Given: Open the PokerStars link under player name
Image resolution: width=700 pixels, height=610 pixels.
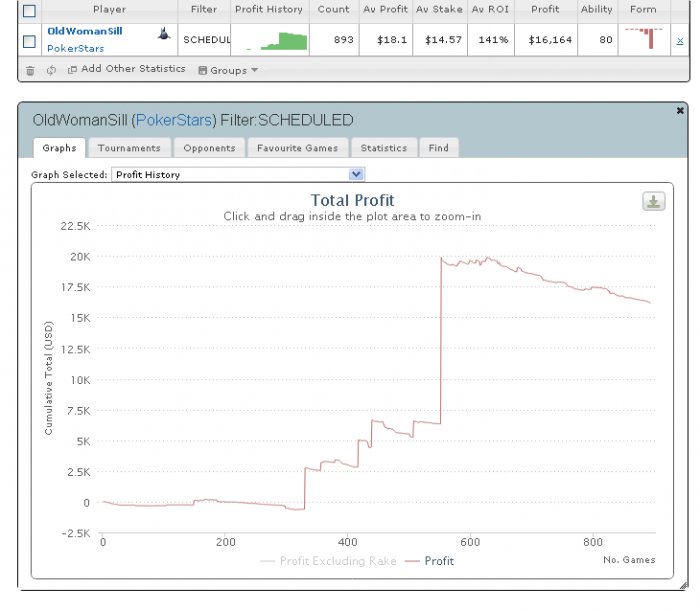Looking at the screenshot, I should pos(75,48).
